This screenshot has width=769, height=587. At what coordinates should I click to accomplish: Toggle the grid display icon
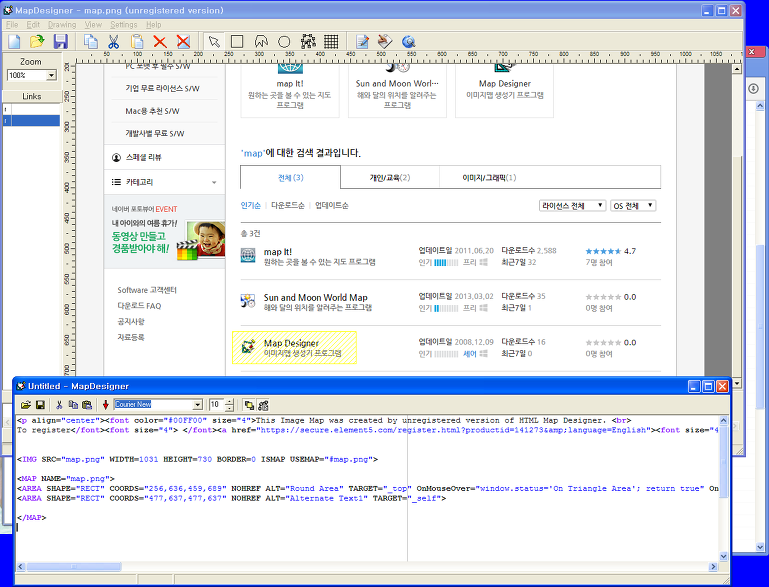tap(331, 42)
